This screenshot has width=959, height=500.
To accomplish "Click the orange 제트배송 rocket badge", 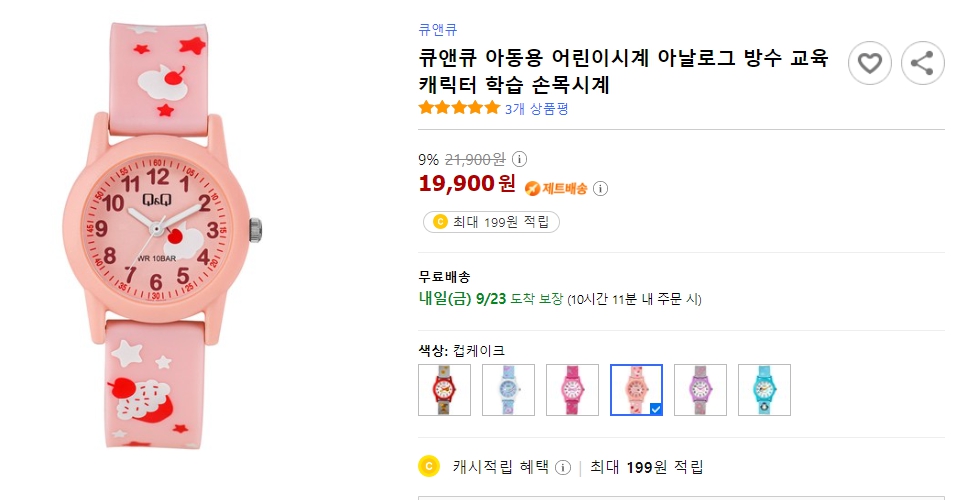I will click(x=559, y=188).
